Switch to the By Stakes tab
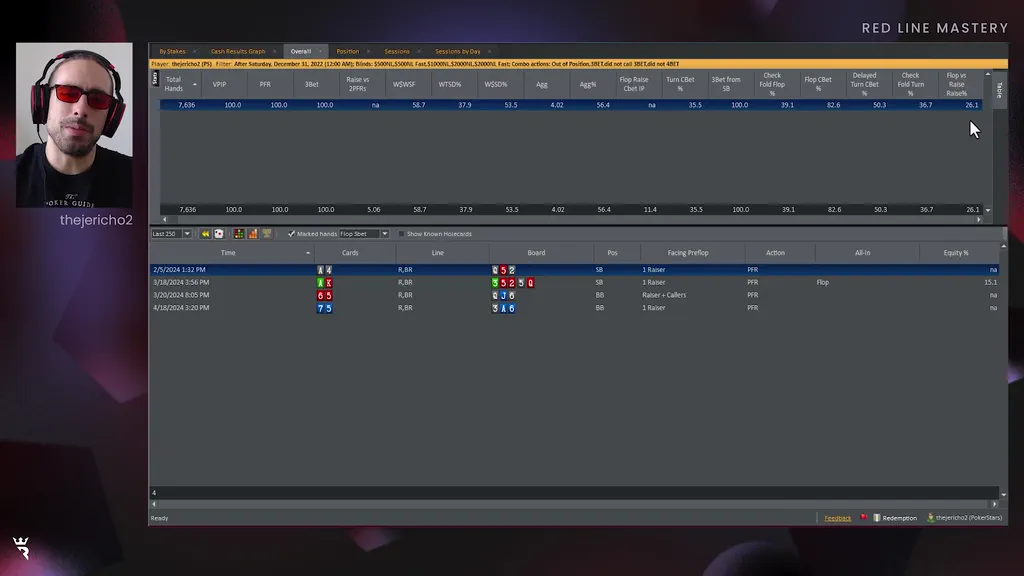The height and width of the screenshot is (576, 1024). pos(172,51)
